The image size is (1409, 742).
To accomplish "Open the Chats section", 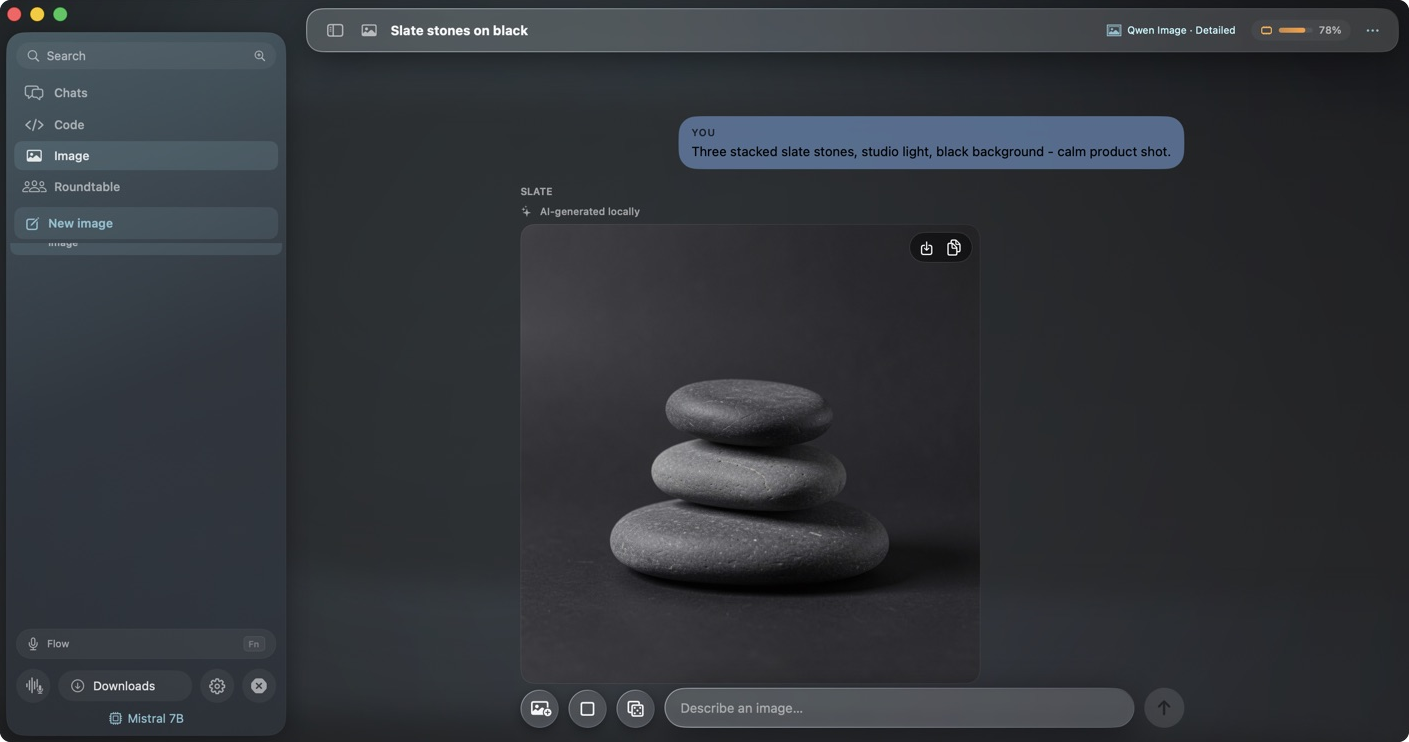I will [x=146, y=93].
